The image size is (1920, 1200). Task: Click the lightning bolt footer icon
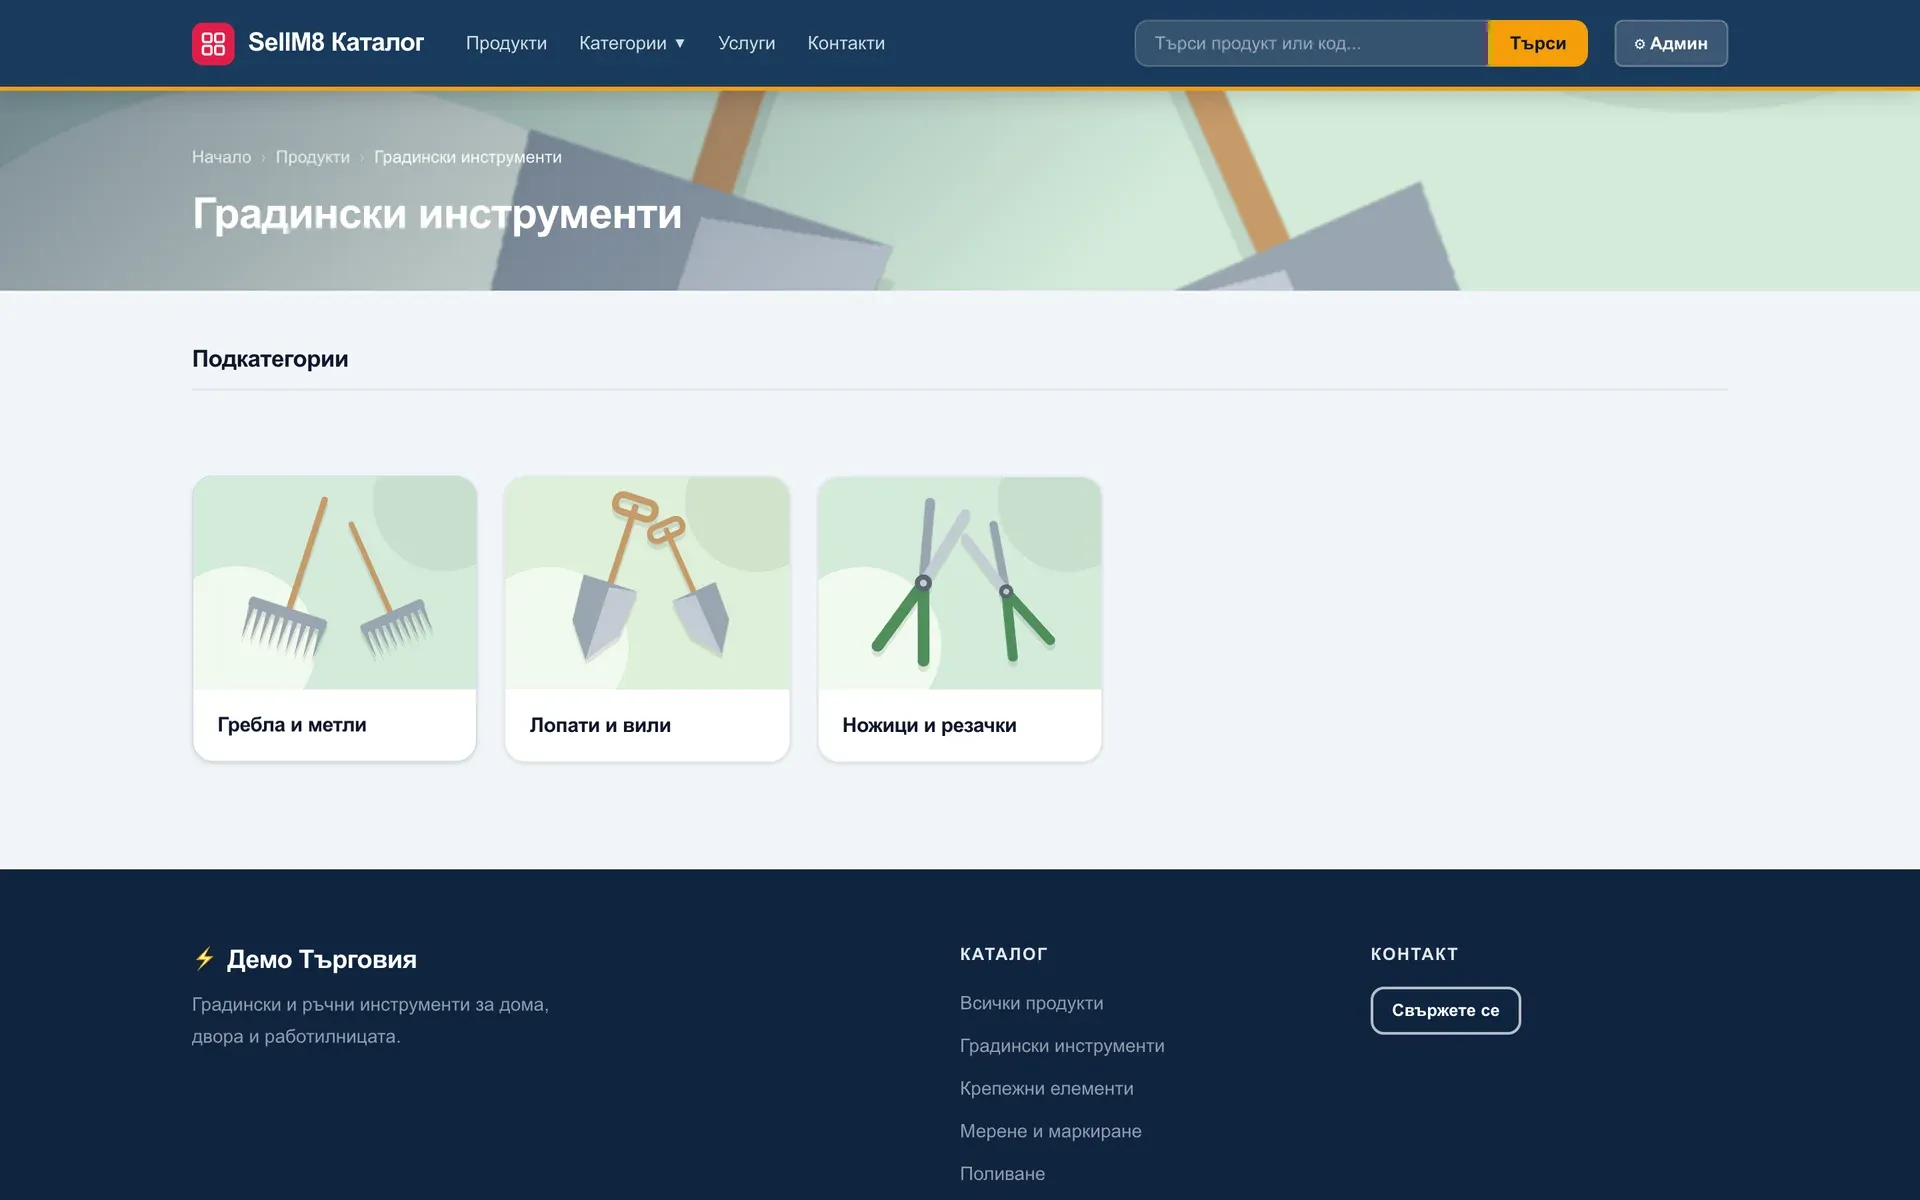coord(205,959)
